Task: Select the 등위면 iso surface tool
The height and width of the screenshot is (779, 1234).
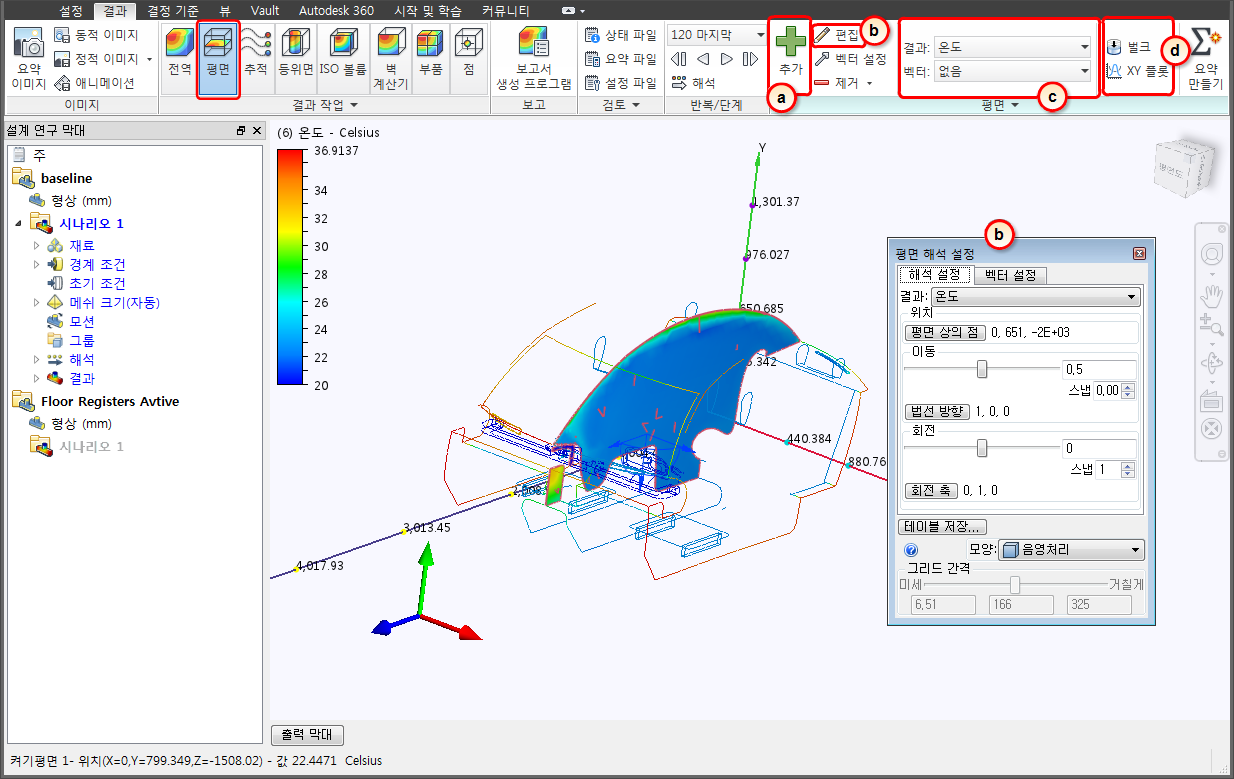Action: click(296, 59)
